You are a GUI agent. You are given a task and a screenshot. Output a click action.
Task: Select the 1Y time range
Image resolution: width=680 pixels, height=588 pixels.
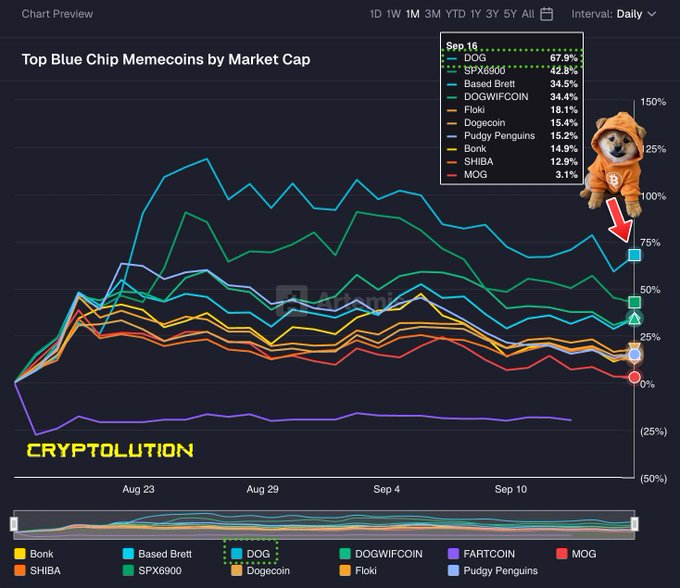coord(475,14)
